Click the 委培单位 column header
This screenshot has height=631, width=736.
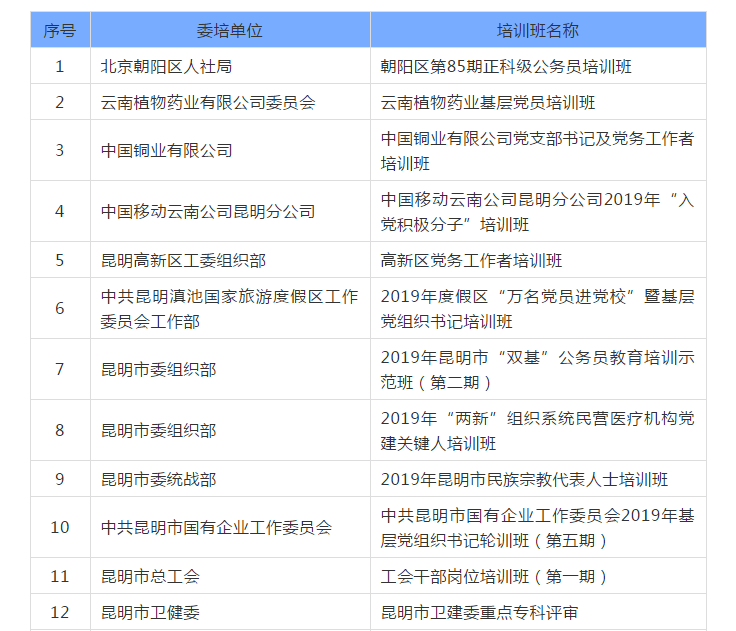tap(230, 30)
